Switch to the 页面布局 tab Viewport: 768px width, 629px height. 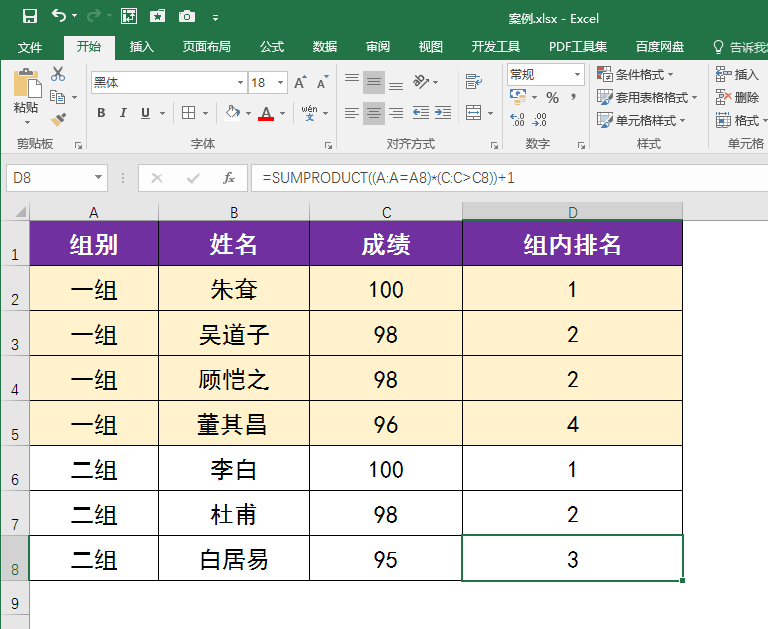[x=206, y=47]
